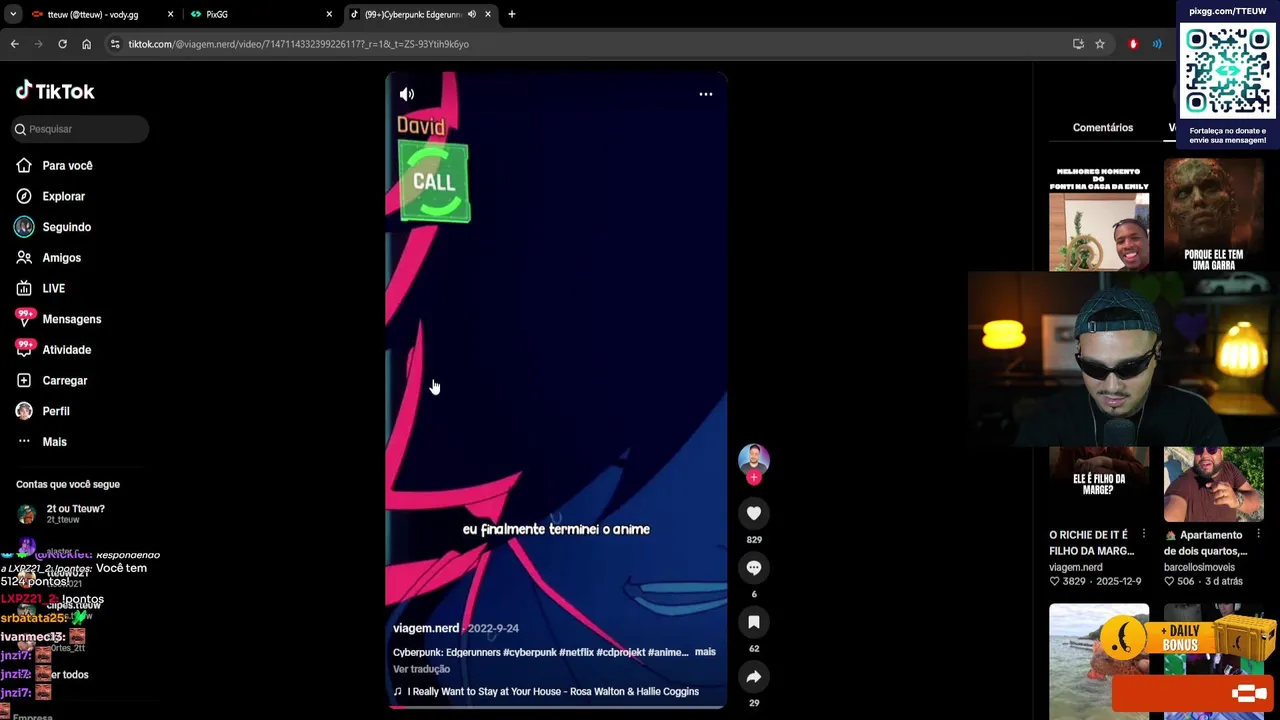Click the viagem.nerd author under Richie video
1280x720 pixels.
coord(1075,567)
